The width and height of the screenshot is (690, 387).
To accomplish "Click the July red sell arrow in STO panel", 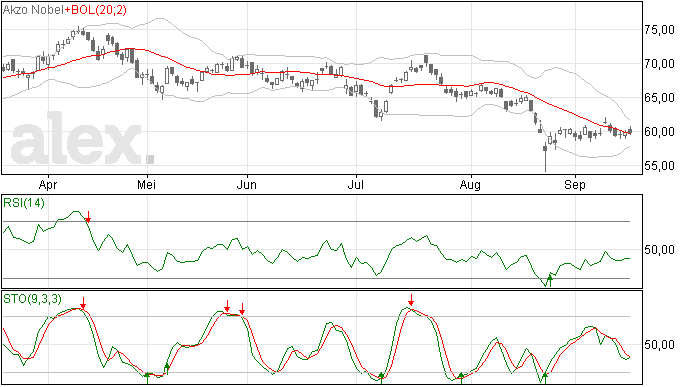I will [411, 300].
